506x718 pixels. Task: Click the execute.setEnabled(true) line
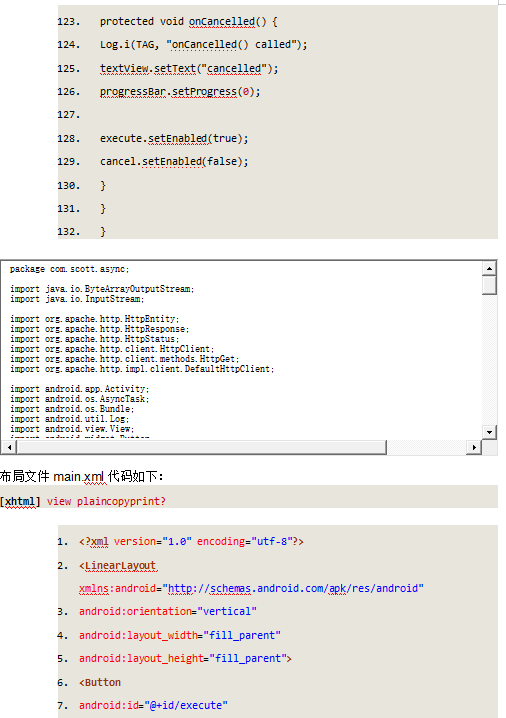pyautogui.click(x=174, y=138)
